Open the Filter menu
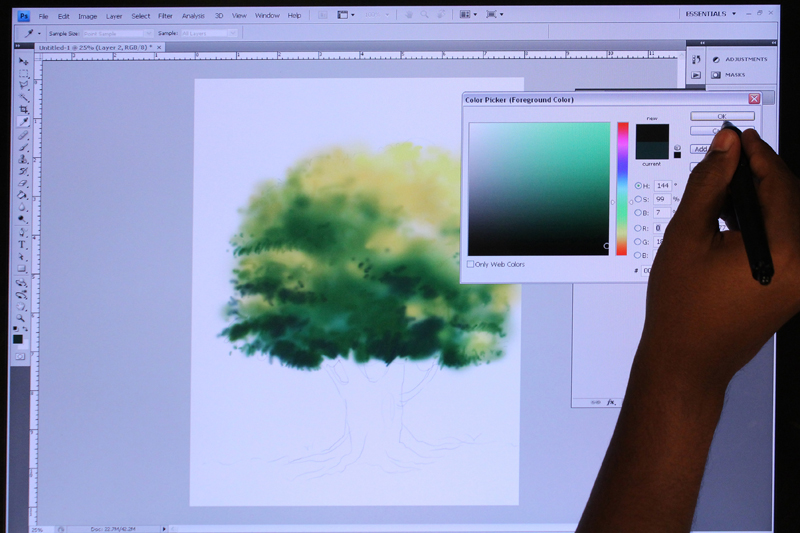The height and width of the screenshot is (533, 800). 165,16
